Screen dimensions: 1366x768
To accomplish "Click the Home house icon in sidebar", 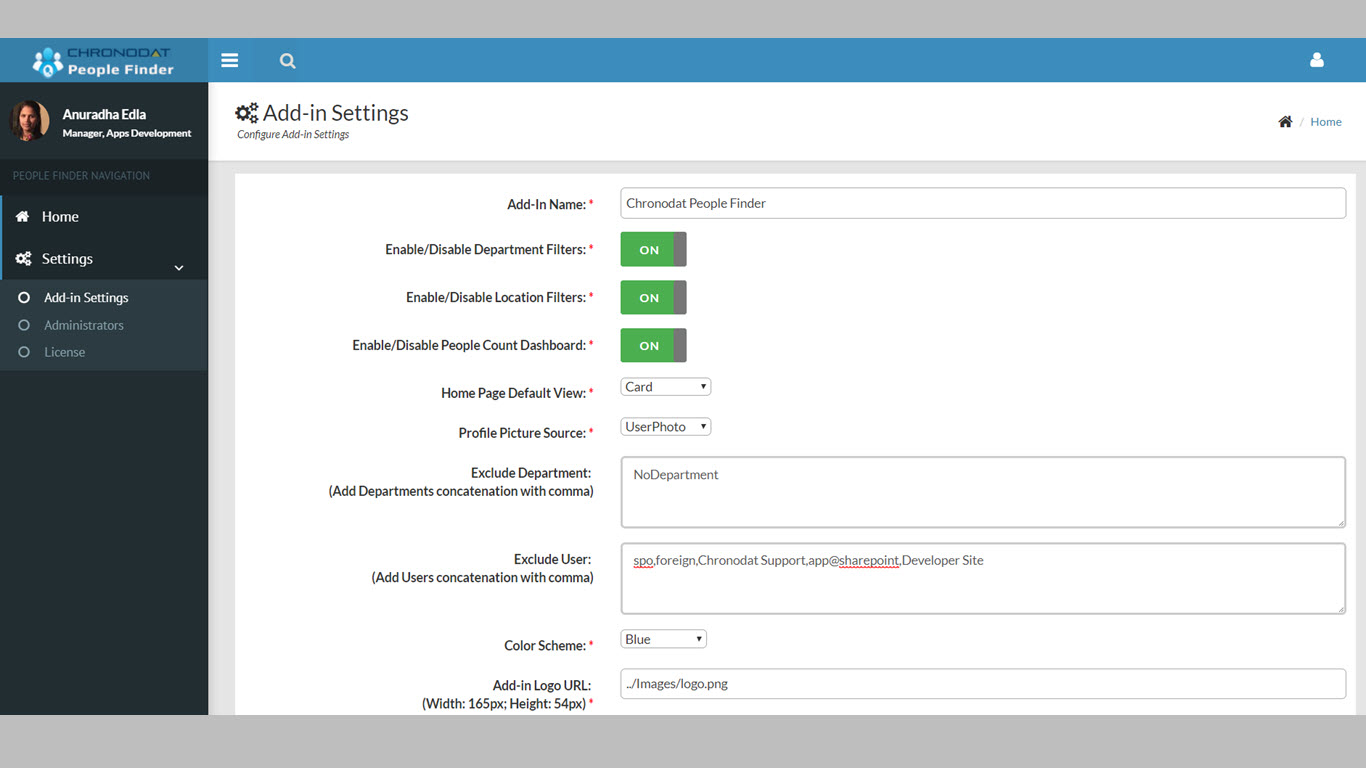I will coord(22,216).
